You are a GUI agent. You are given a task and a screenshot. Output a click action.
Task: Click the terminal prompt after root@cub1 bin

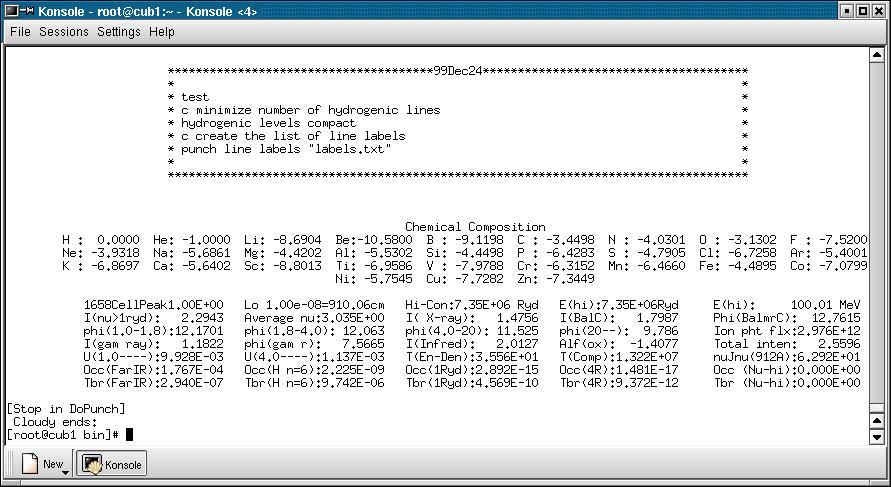(x=129, y=434)
